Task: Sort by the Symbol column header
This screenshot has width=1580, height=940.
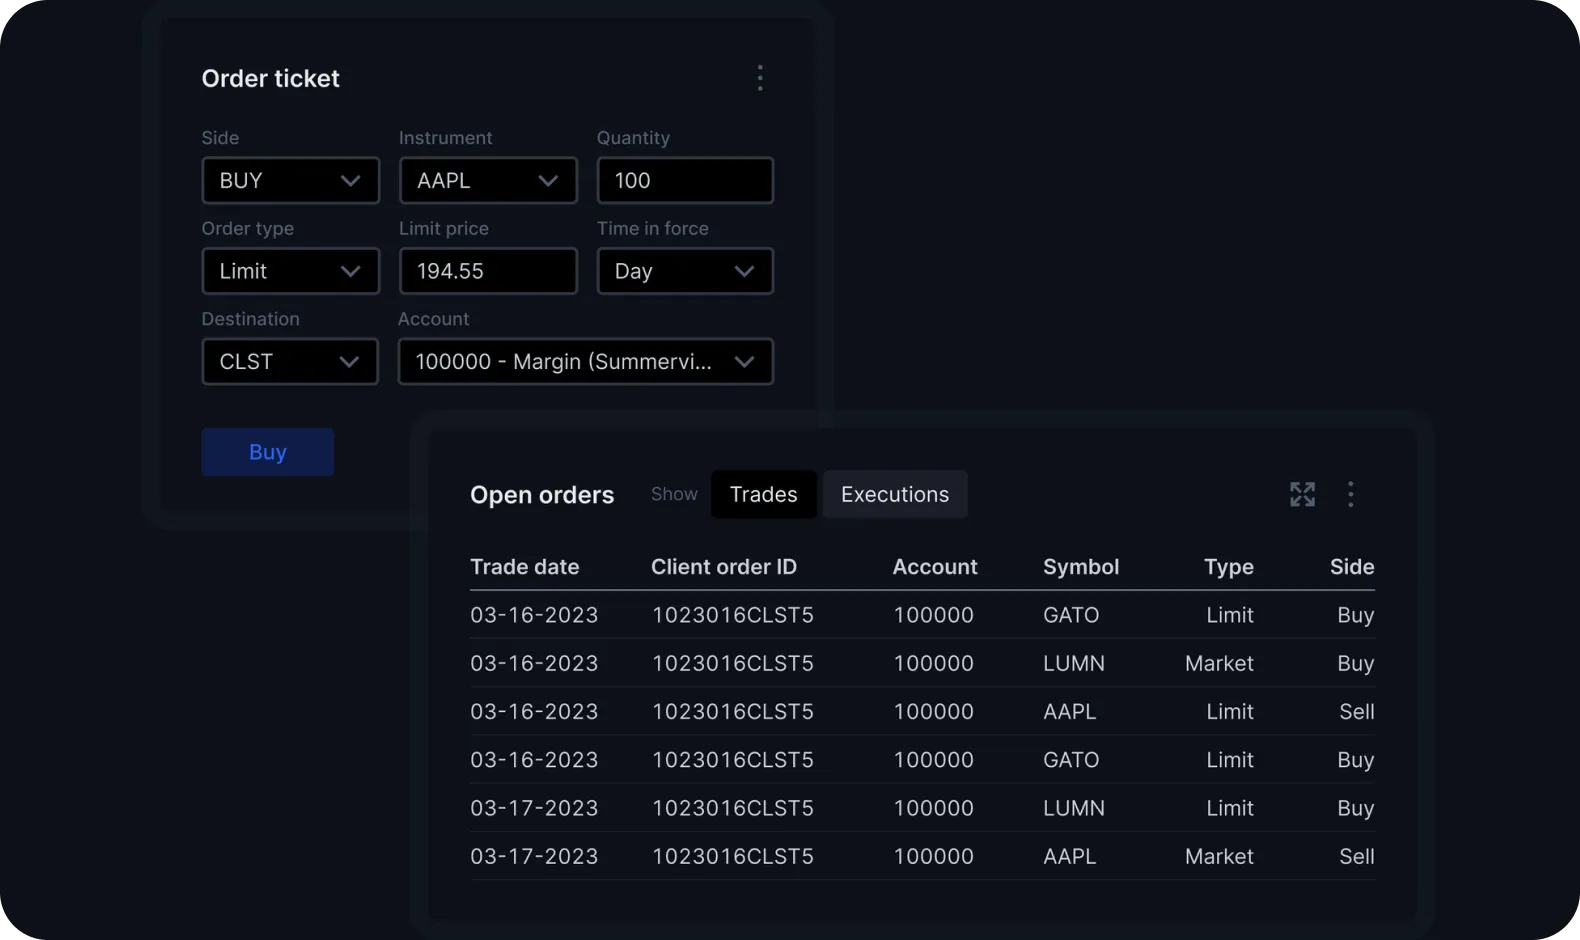Action: click(x=1081, y=567)
